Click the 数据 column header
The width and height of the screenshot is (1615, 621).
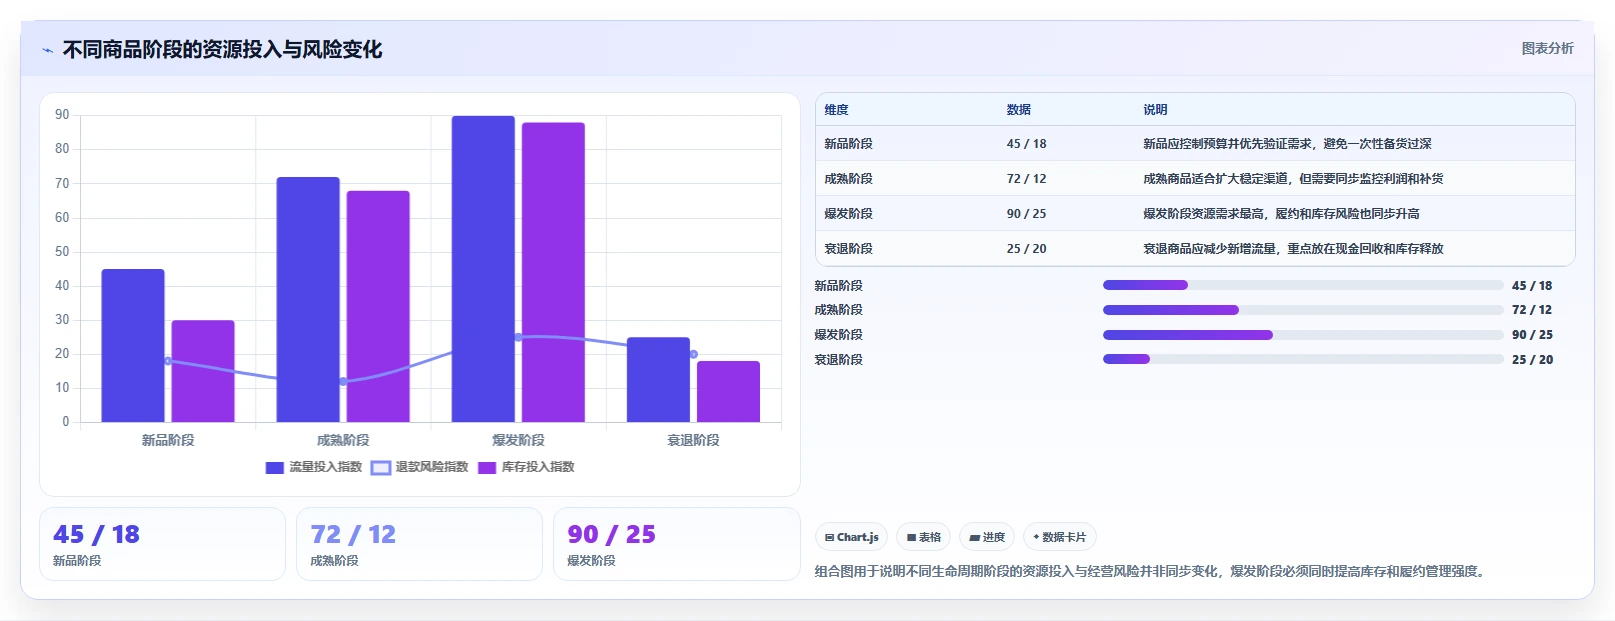click(x=1018, y=110)
